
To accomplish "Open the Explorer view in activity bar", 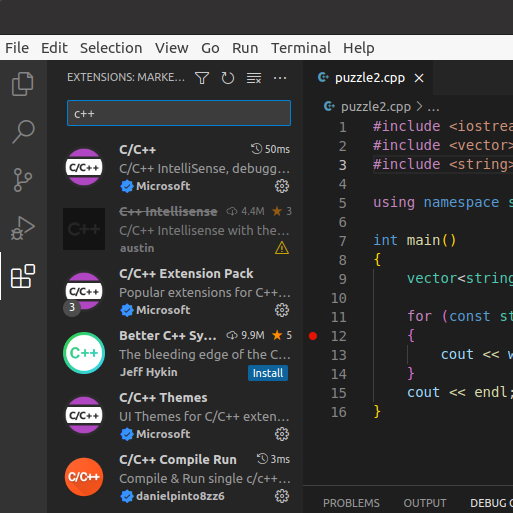I will (x=23, y=84).
